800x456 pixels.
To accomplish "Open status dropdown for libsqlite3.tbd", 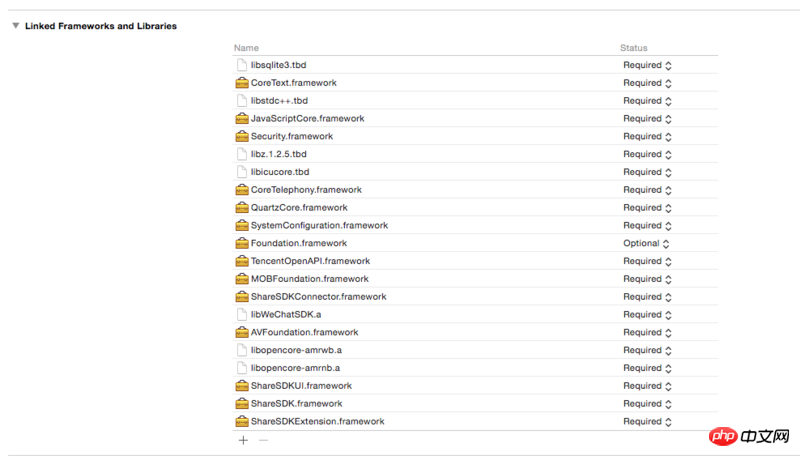I will point(647,65).
